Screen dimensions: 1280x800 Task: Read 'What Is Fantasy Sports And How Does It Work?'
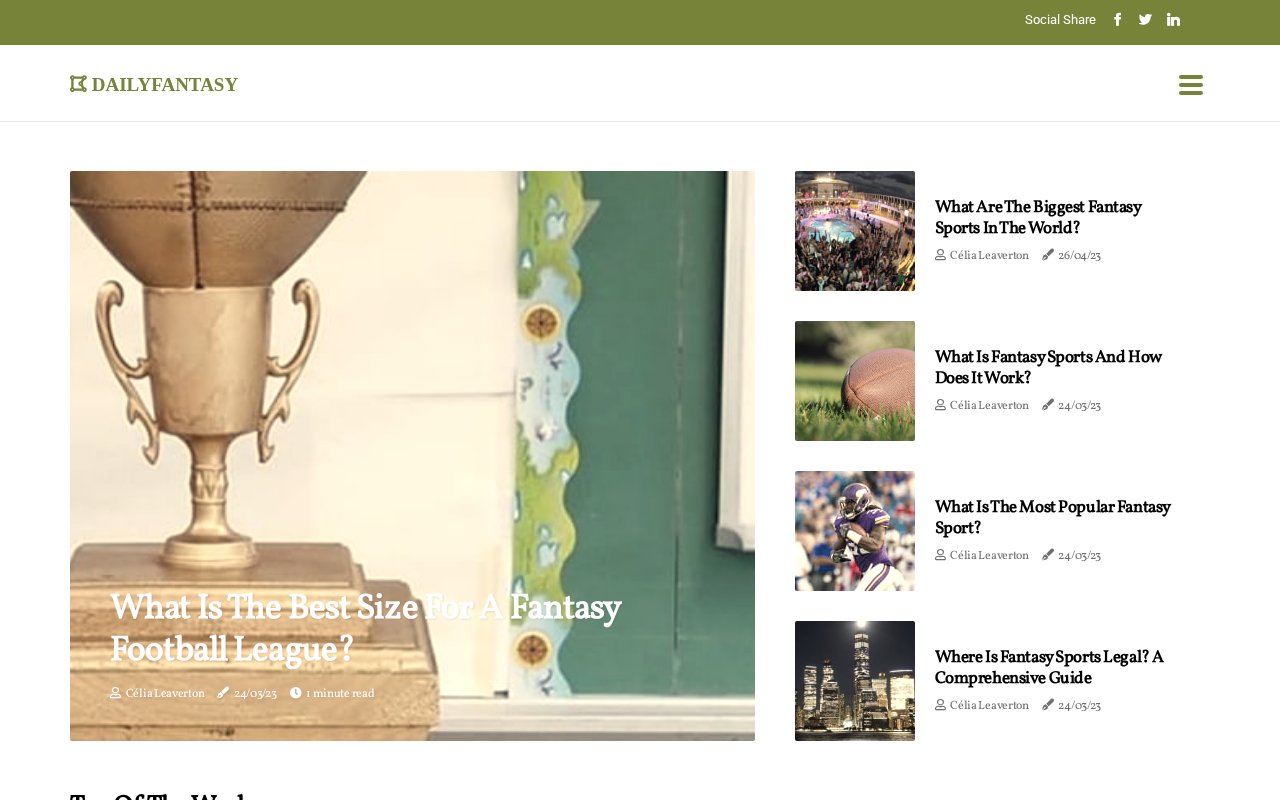(x=1048, y=368)
